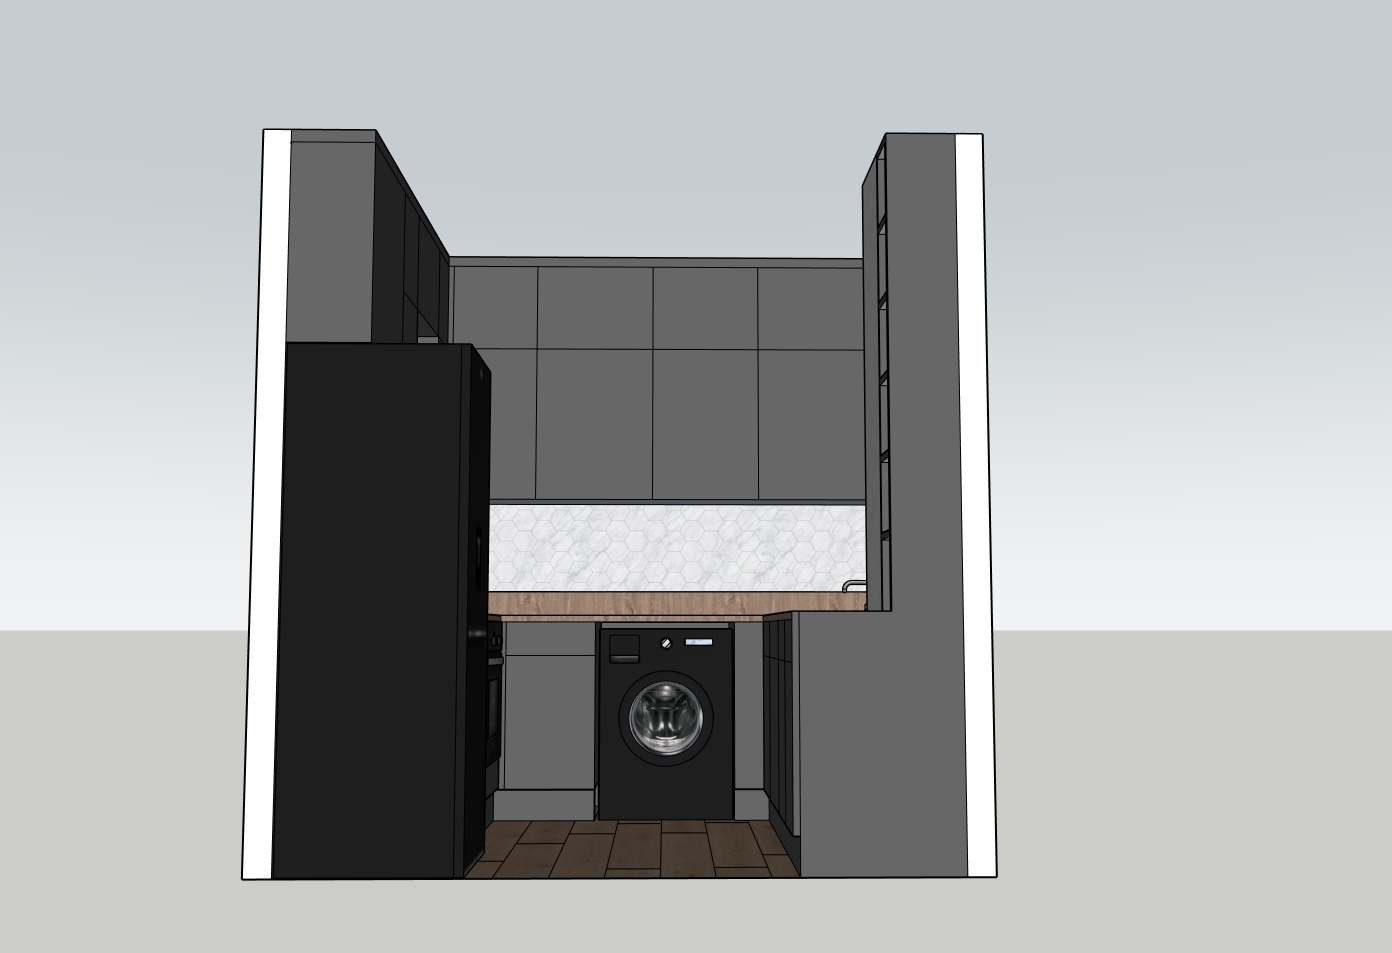The image size is (1392, 953).
Task: Click the washing machine's round glass door
Action: [666, 718]
